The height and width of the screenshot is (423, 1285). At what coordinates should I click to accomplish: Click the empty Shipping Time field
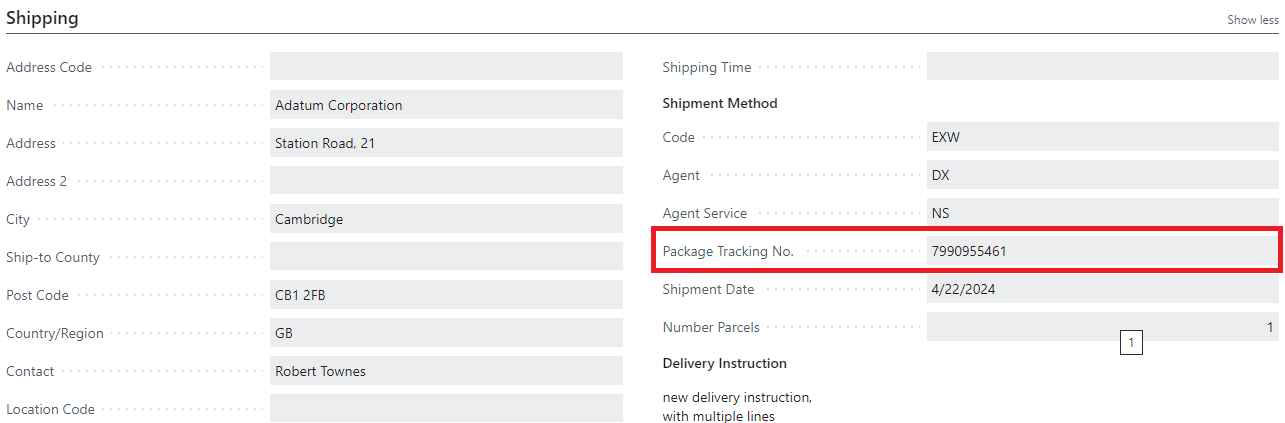[x=1102, y=67]
